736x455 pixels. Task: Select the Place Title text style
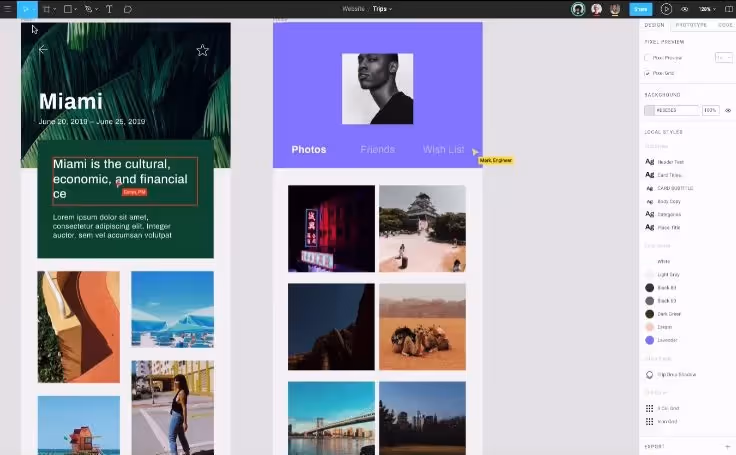[x=663, y=227]
